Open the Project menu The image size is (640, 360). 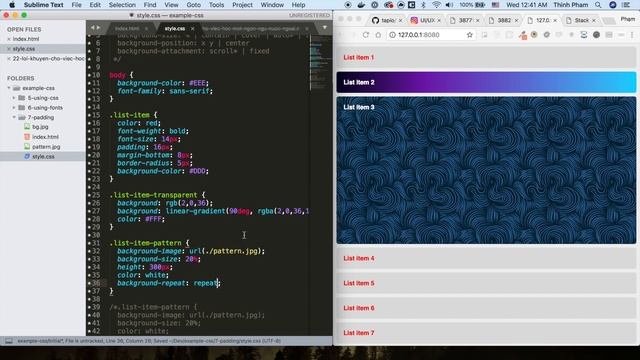242,5
